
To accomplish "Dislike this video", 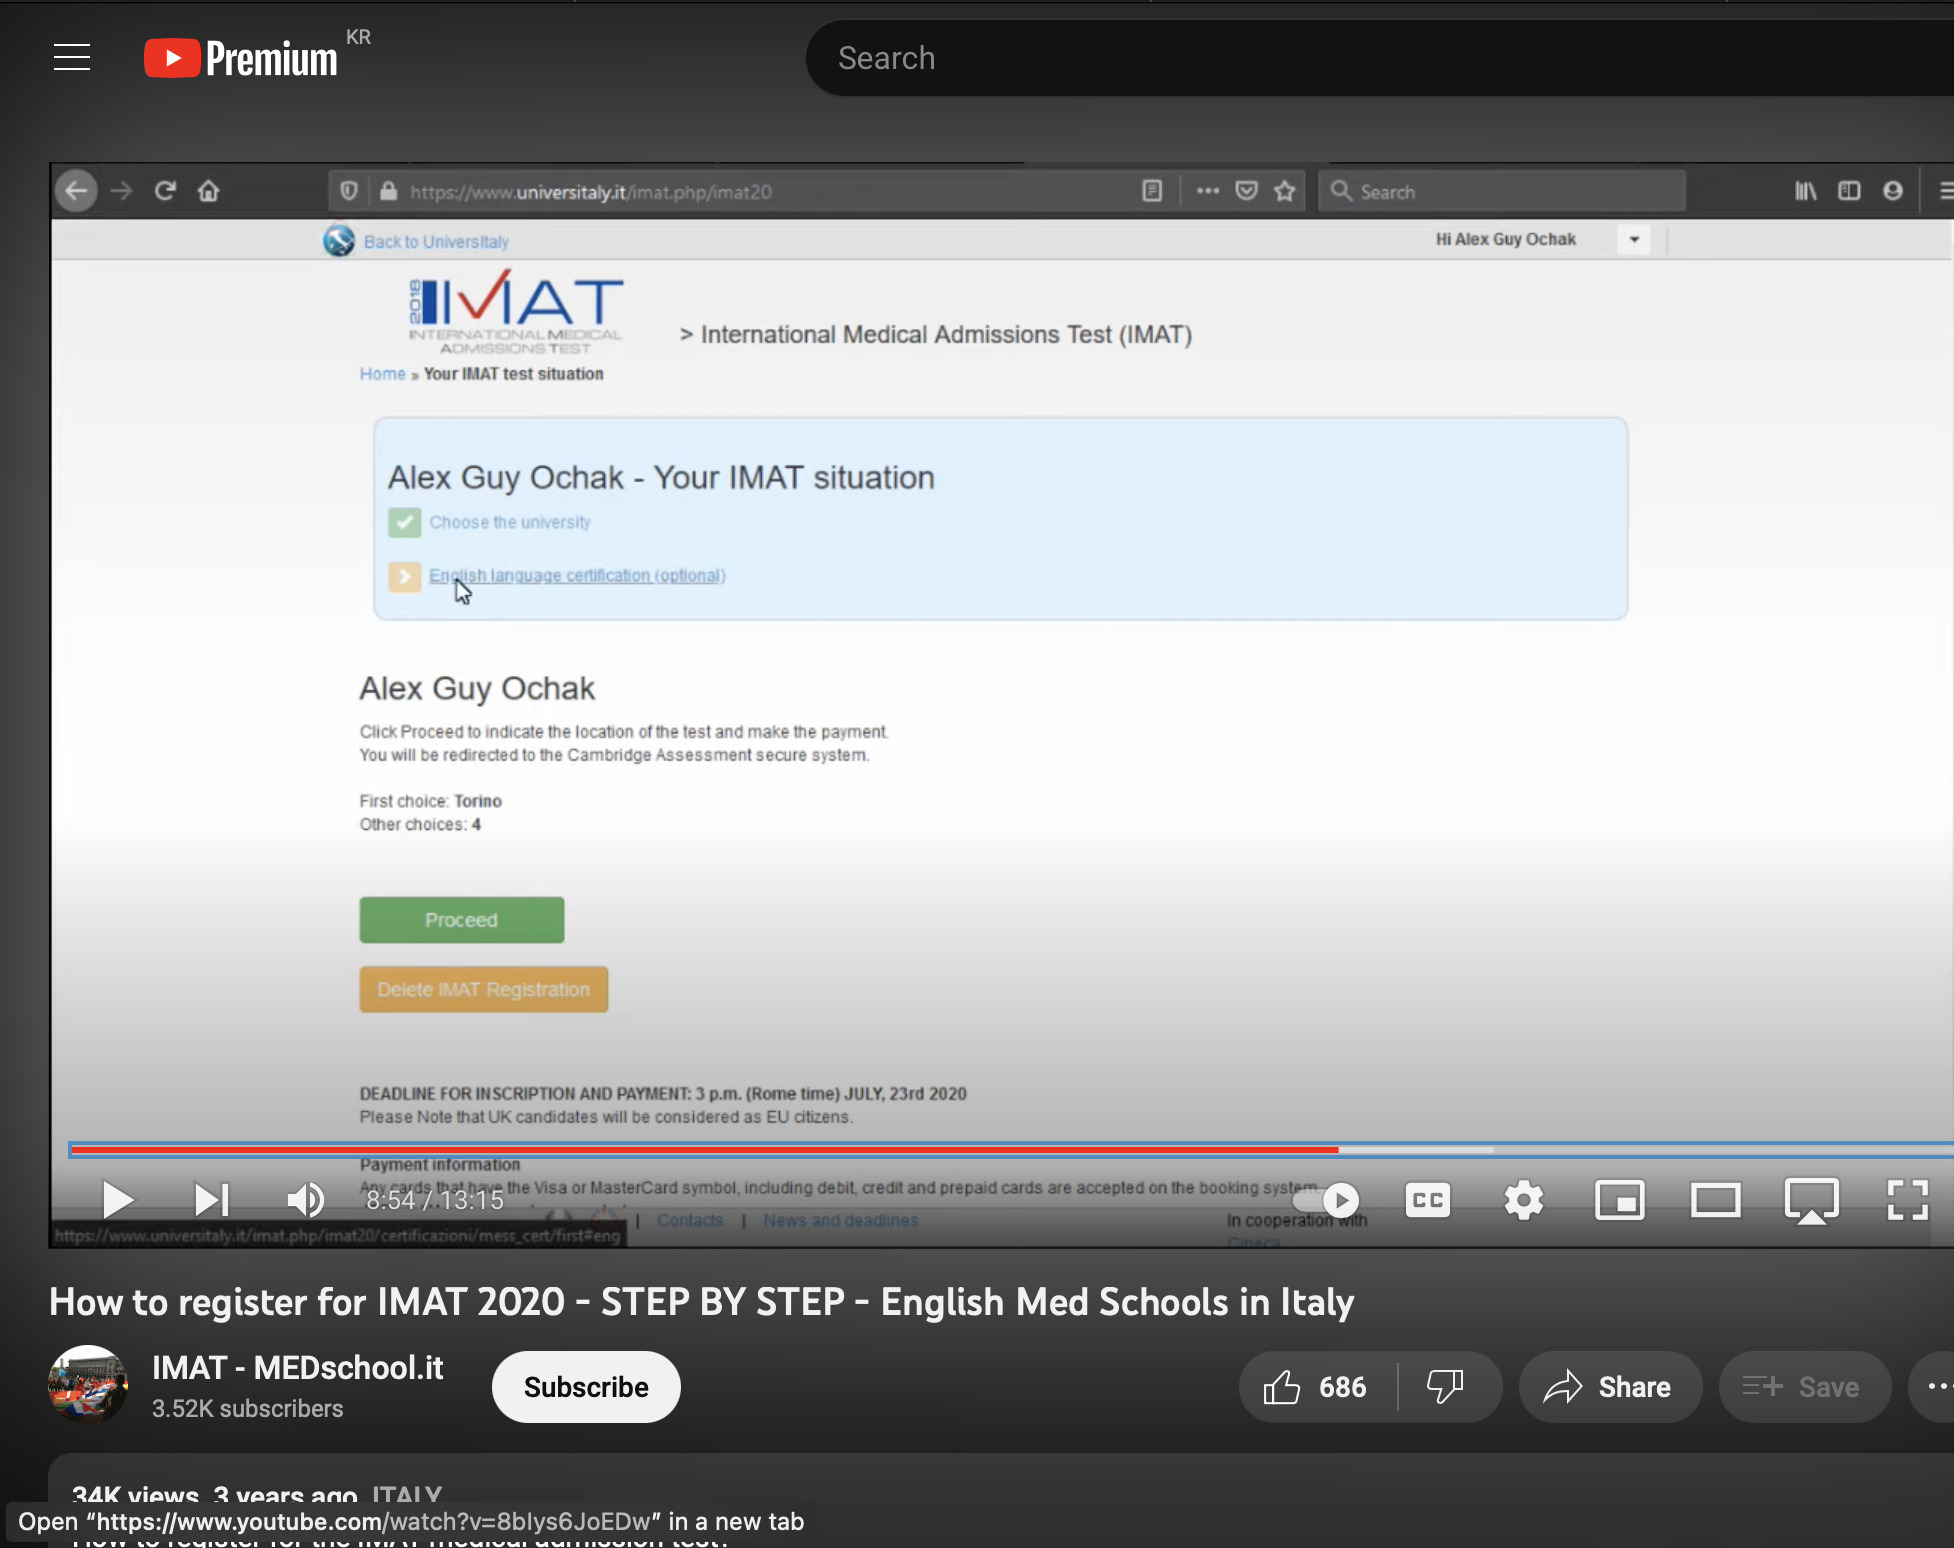I will [x=1446, y=1387].
